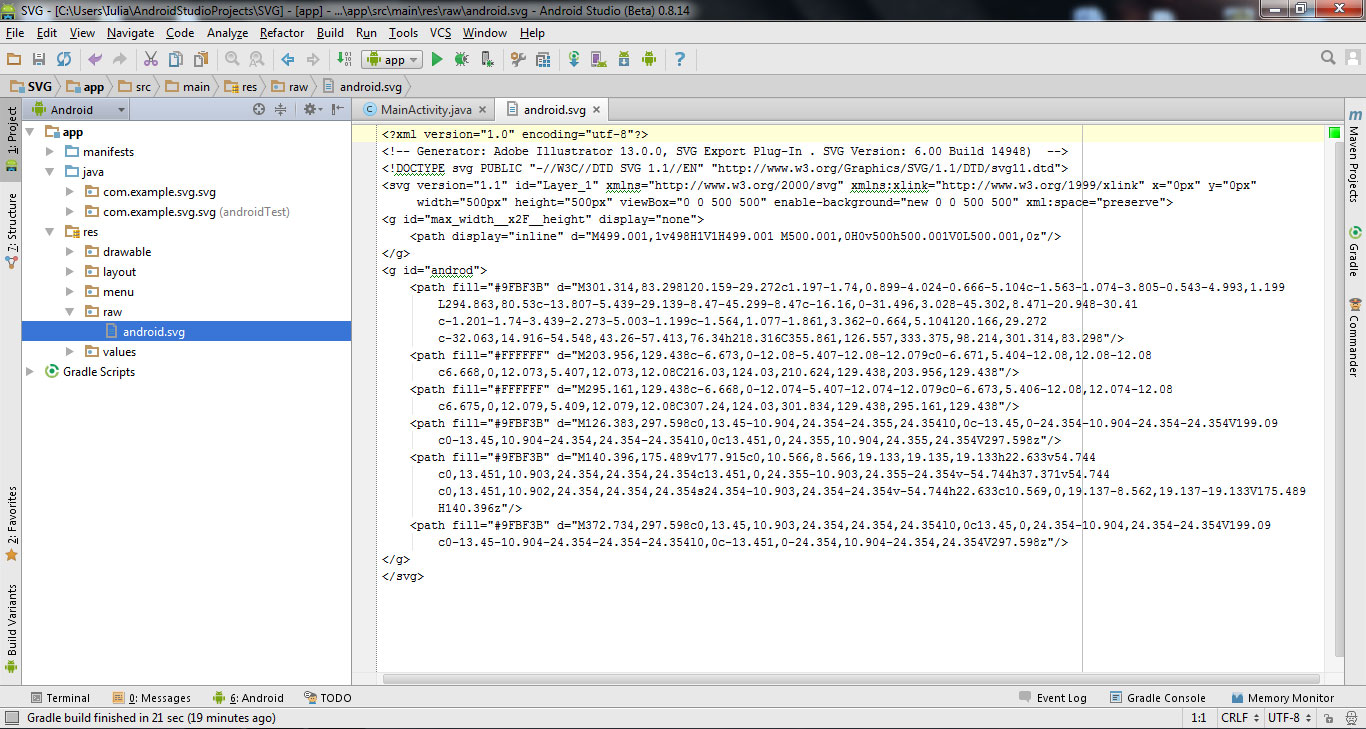Collapse the java folder node
Image resolution: width=1366 pixels, height=729 pixels.
[51, 172]
